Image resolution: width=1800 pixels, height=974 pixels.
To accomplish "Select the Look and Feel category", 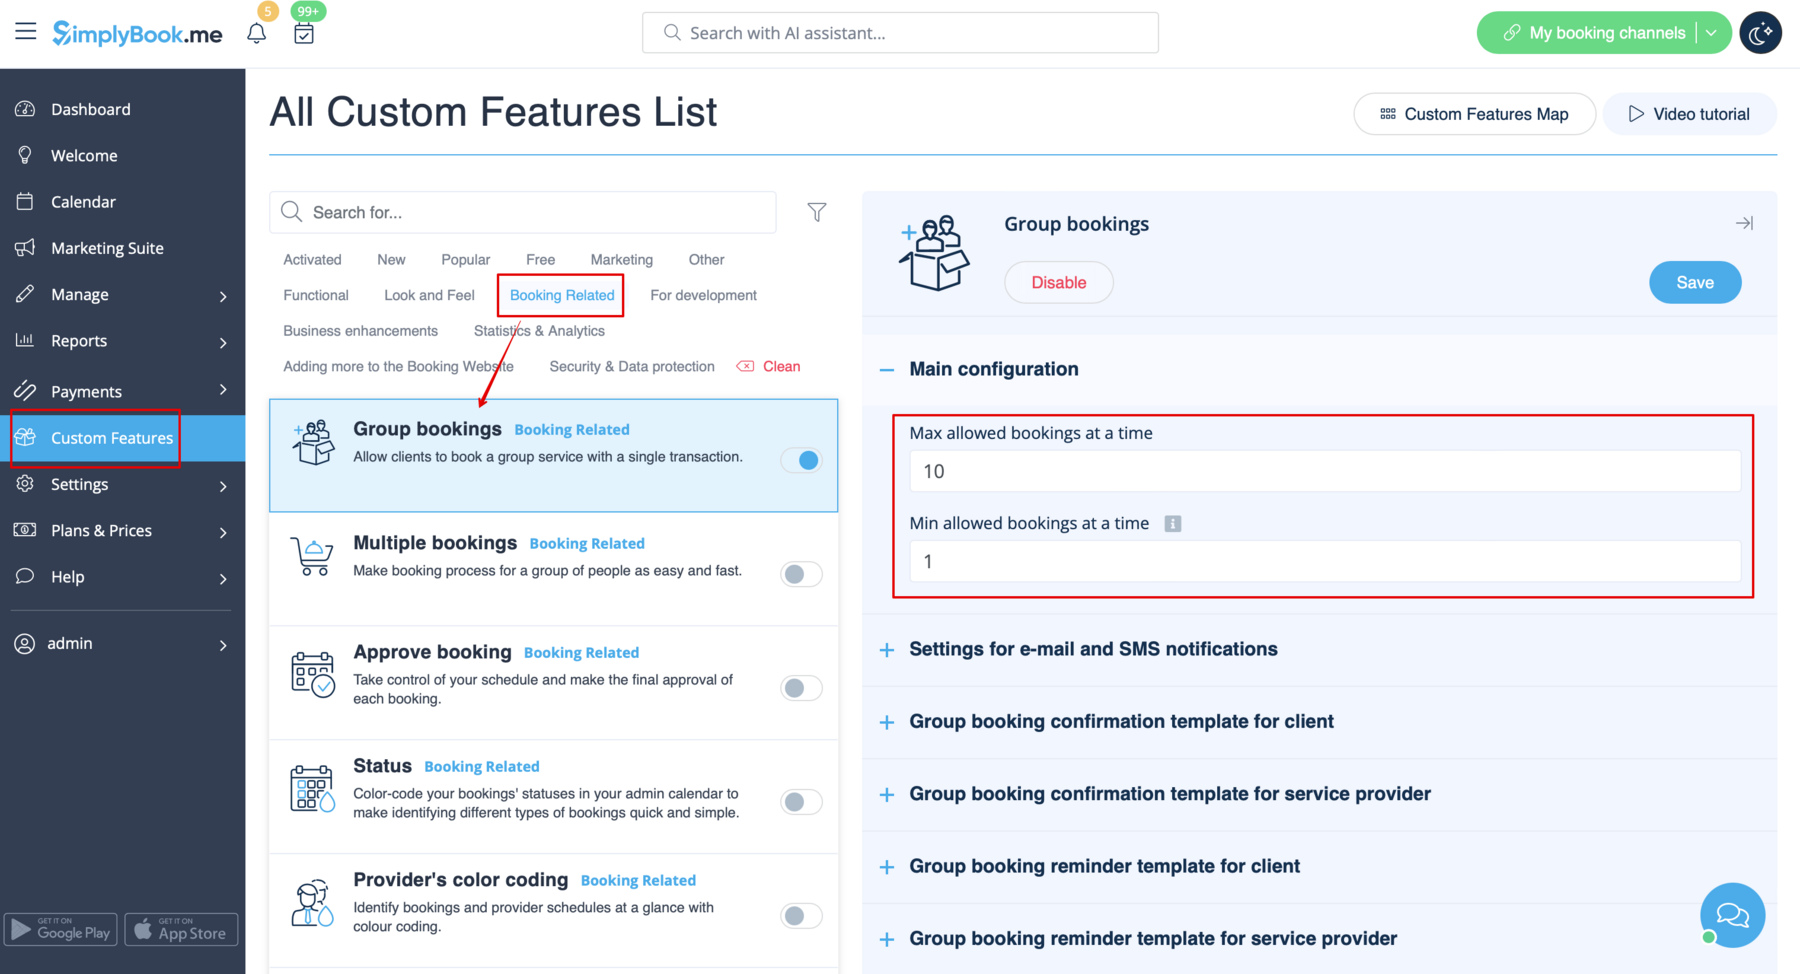I will pyautogui.click(x=428, y=294).
